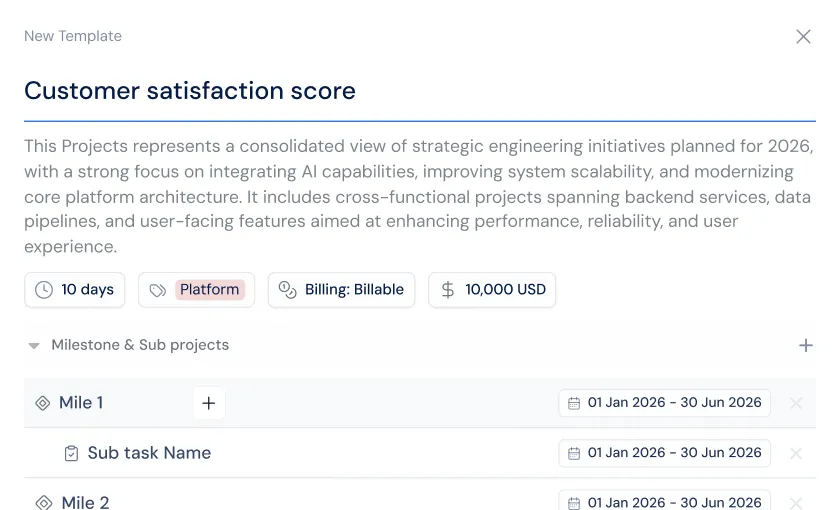
Task: Click the dollar sign icon
Action: pyautogui.click(x=447, y=290)
